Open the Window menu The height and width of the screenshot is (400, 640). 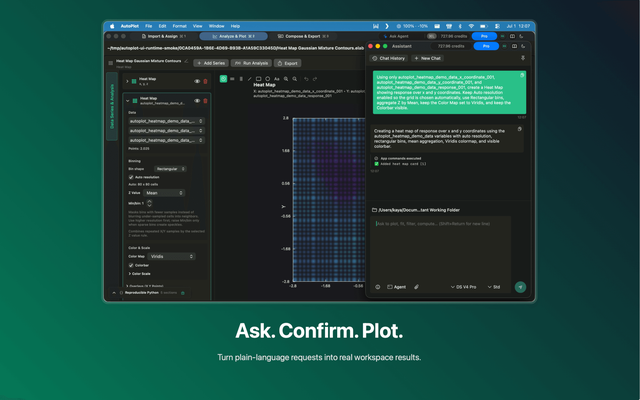[x=216, y=26]
